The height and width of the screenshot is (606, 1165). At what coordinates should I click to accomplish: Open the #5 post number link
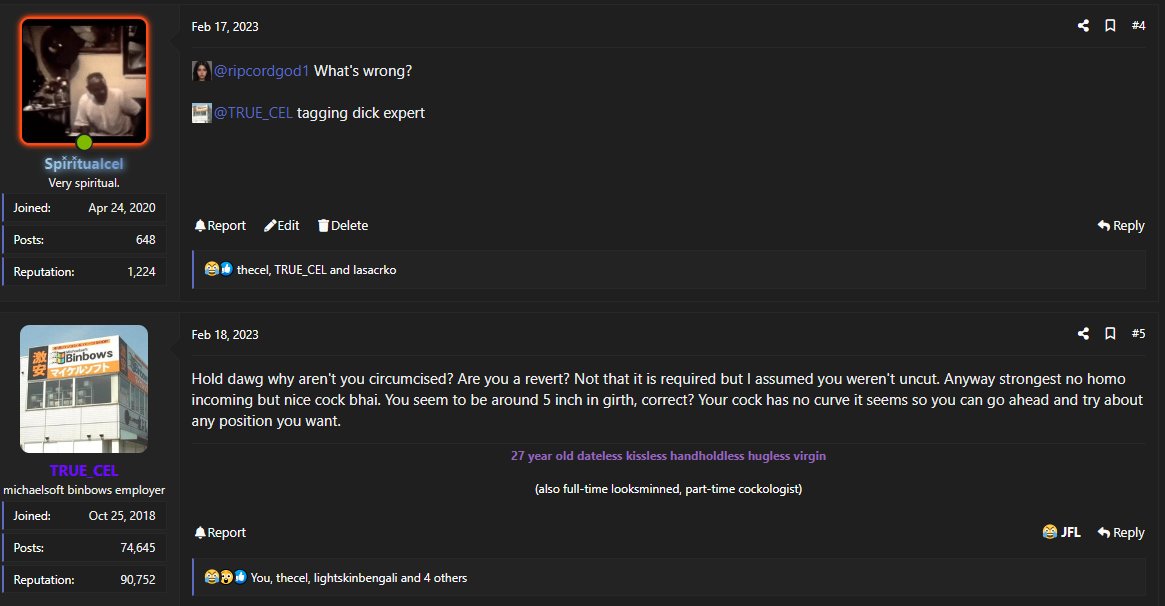[1138, 333]
